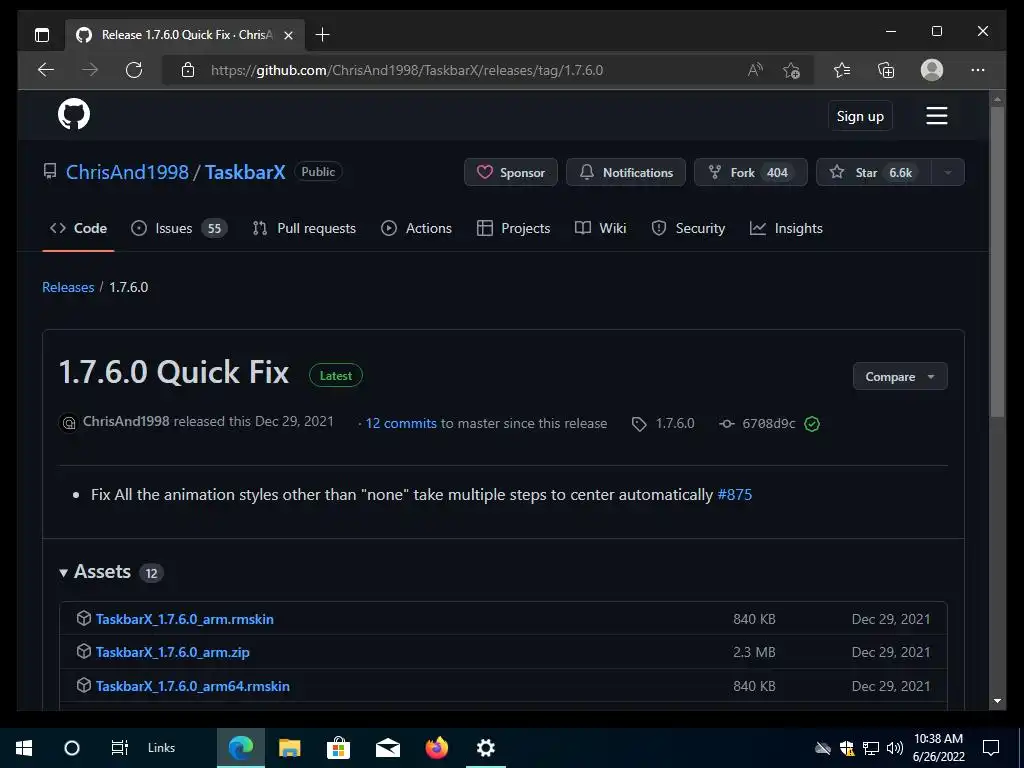Reload the page with refresh icon

click(134, 70)
